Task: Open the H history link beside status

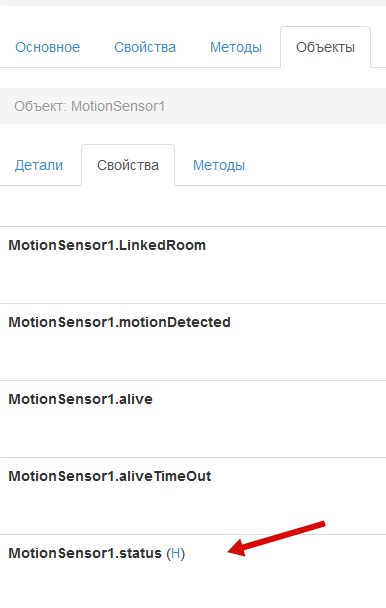Action: point(176,553)
